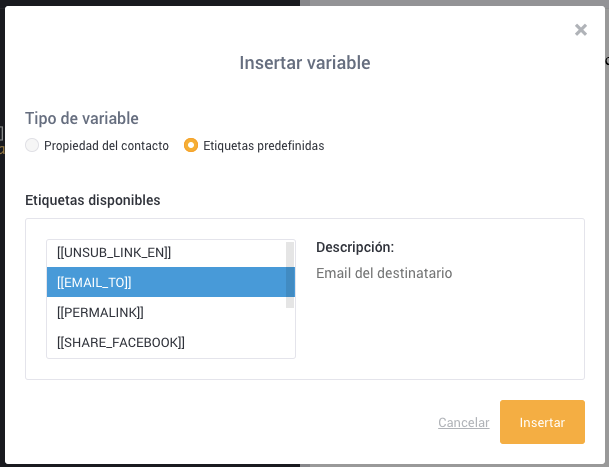Click scrollbar track below the thumb
The width and height of the screenshot is (609, 467).
[x=290, y=332]
